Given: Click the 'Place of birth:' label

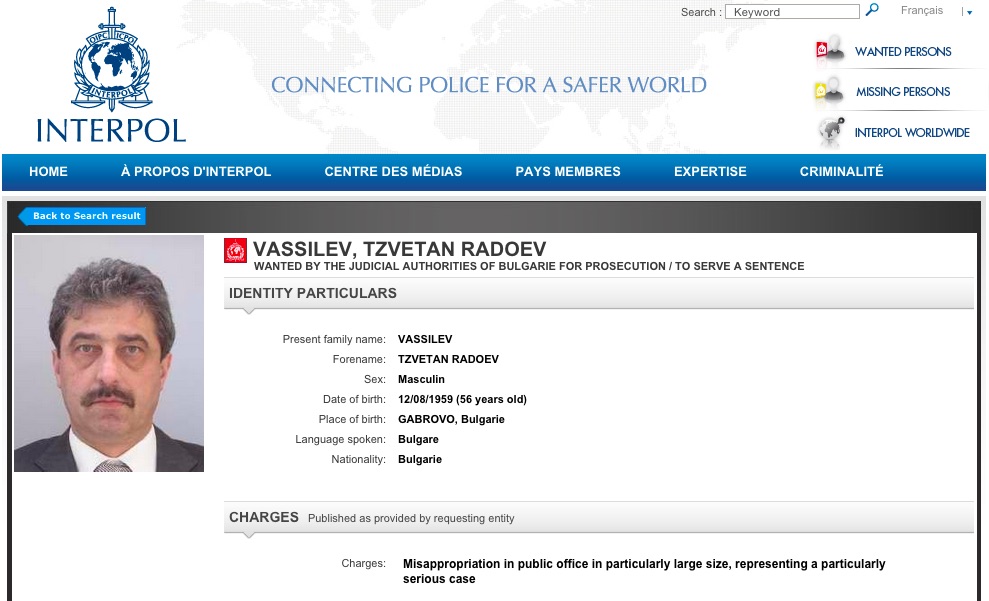Looking at the screenshot, I should (352, 419).
